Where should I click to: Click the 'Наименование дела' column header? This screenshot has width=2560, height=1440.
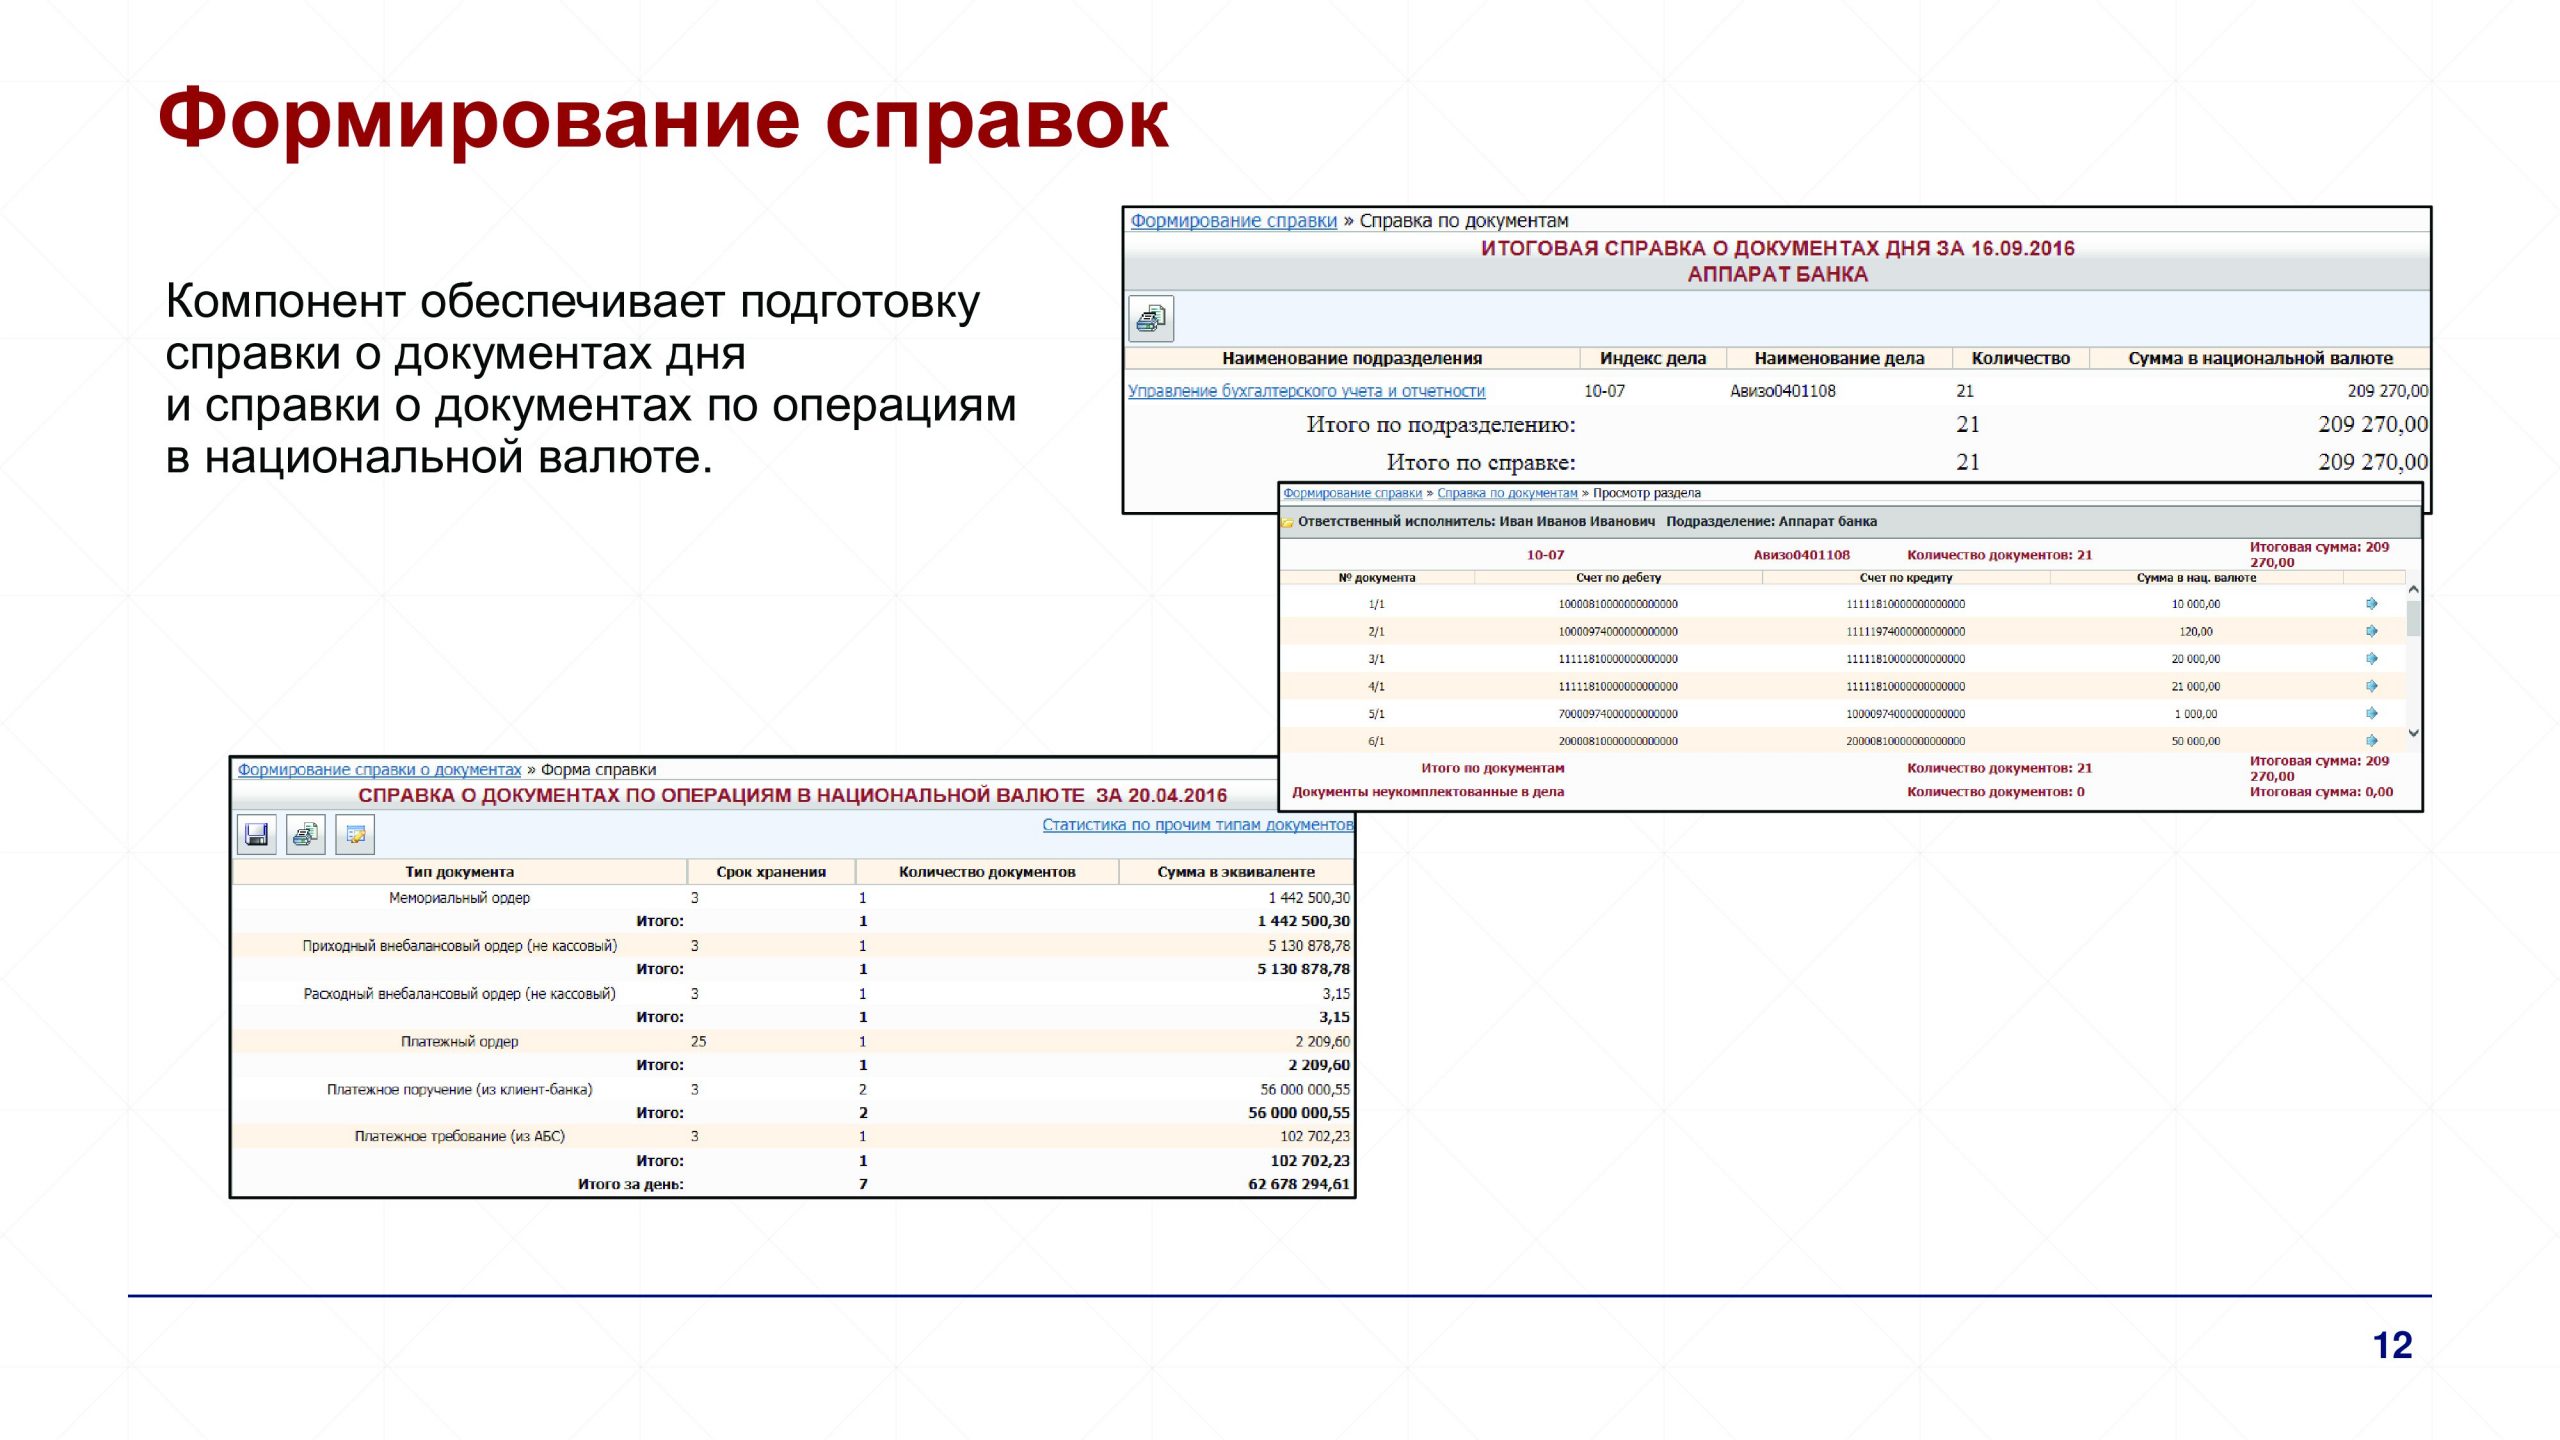click(1839, 358)
